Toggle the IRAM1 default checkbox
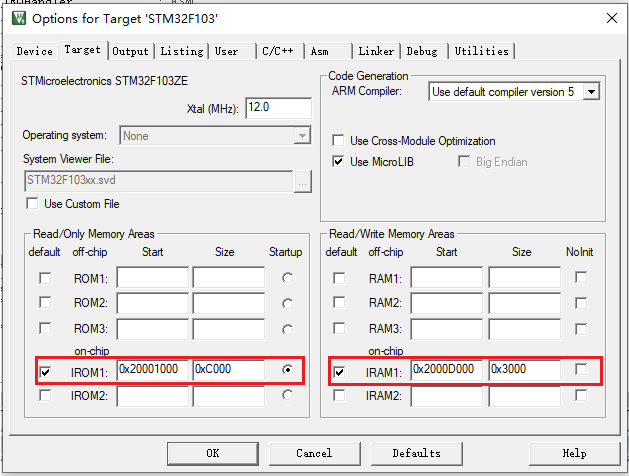Image resolution: width=629 pixels, height=476 pixels. (339, 373)
